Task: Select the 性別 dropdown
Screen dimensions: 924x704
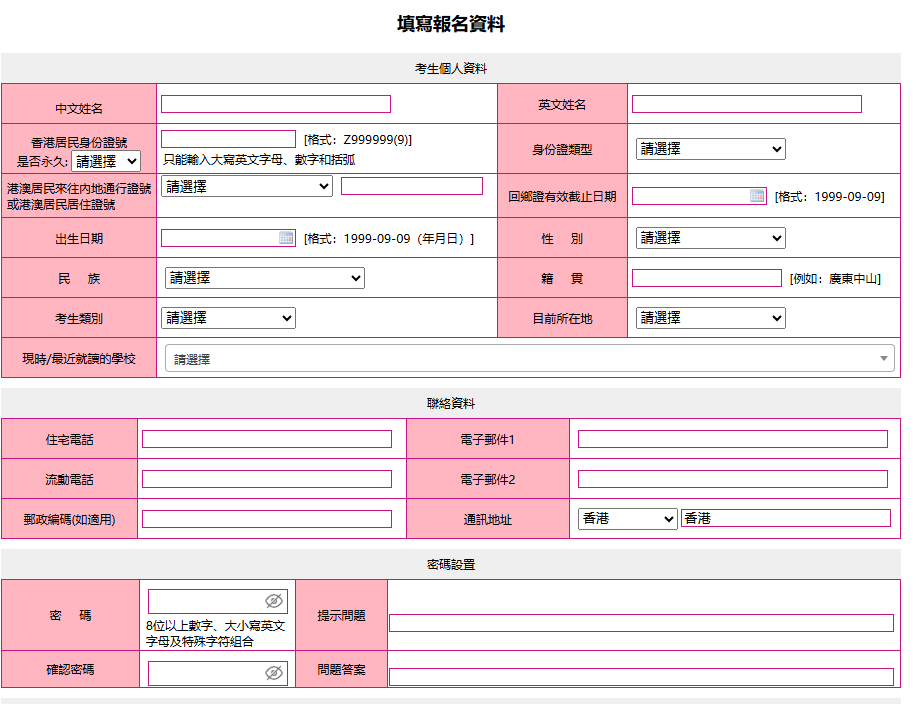Action: pos(710,238)
